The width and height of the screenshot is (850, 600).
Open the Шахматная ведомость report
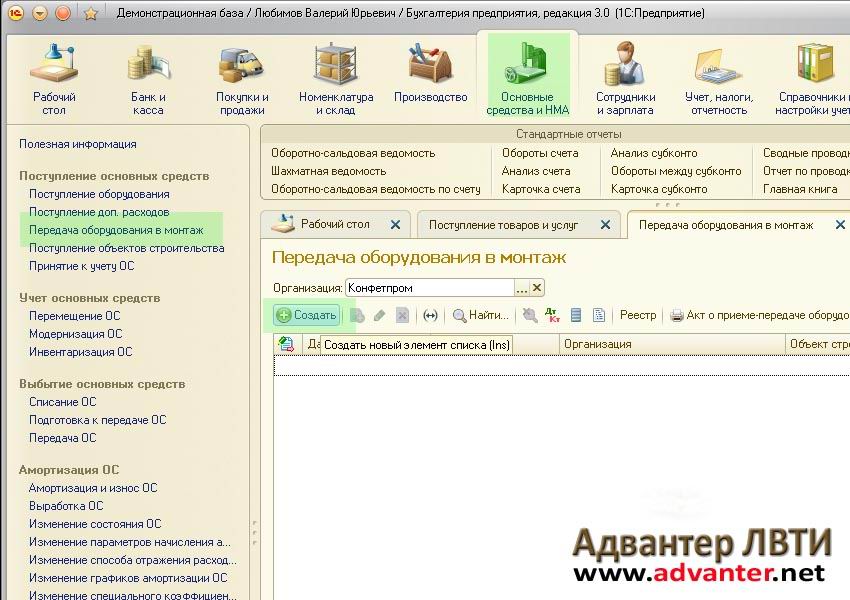click(x=329, y=171)
